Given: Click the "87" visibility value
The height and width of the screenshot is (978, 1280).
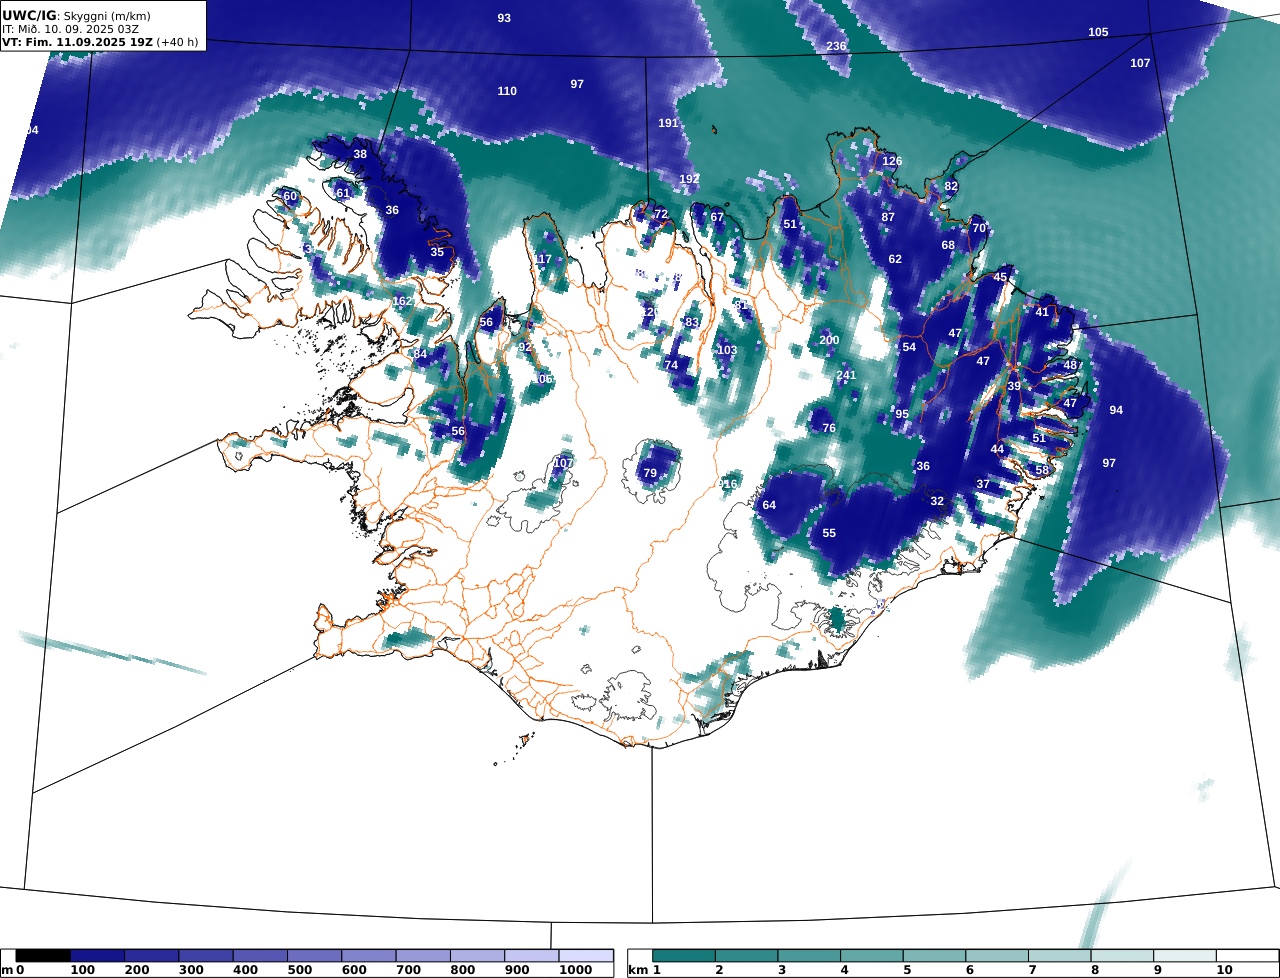Looking at the screenshot, I should click(888, 217).
